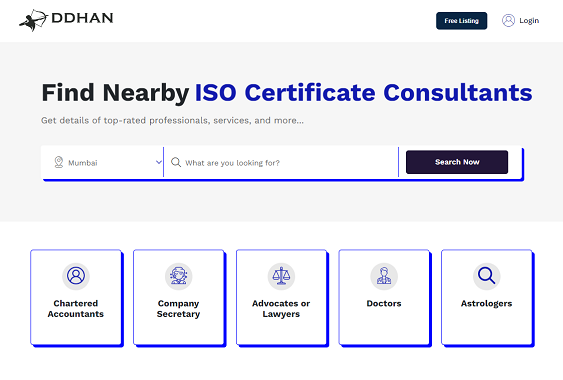The image size is (563, 380).
Task: Open the Advocates or Lawyers label
Action: [x=281, y=309]
